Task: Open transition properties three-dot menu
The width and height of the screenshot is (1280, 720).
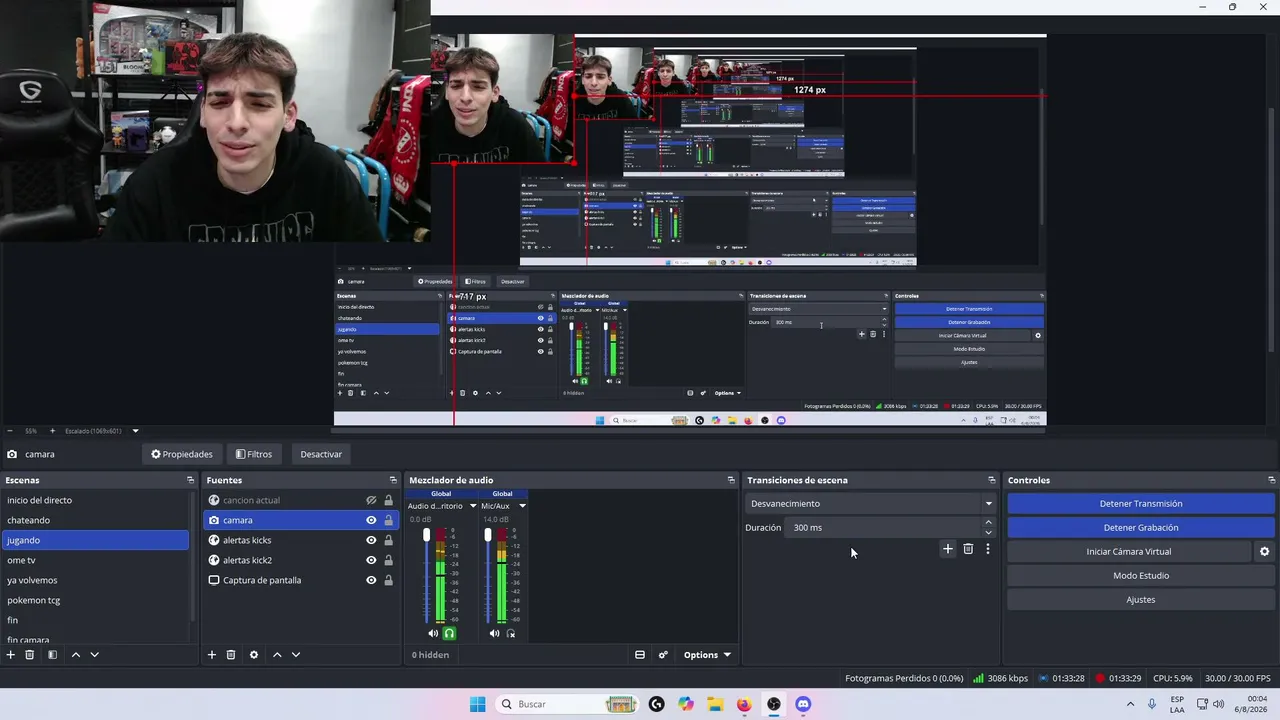Action: pos(988,549)
